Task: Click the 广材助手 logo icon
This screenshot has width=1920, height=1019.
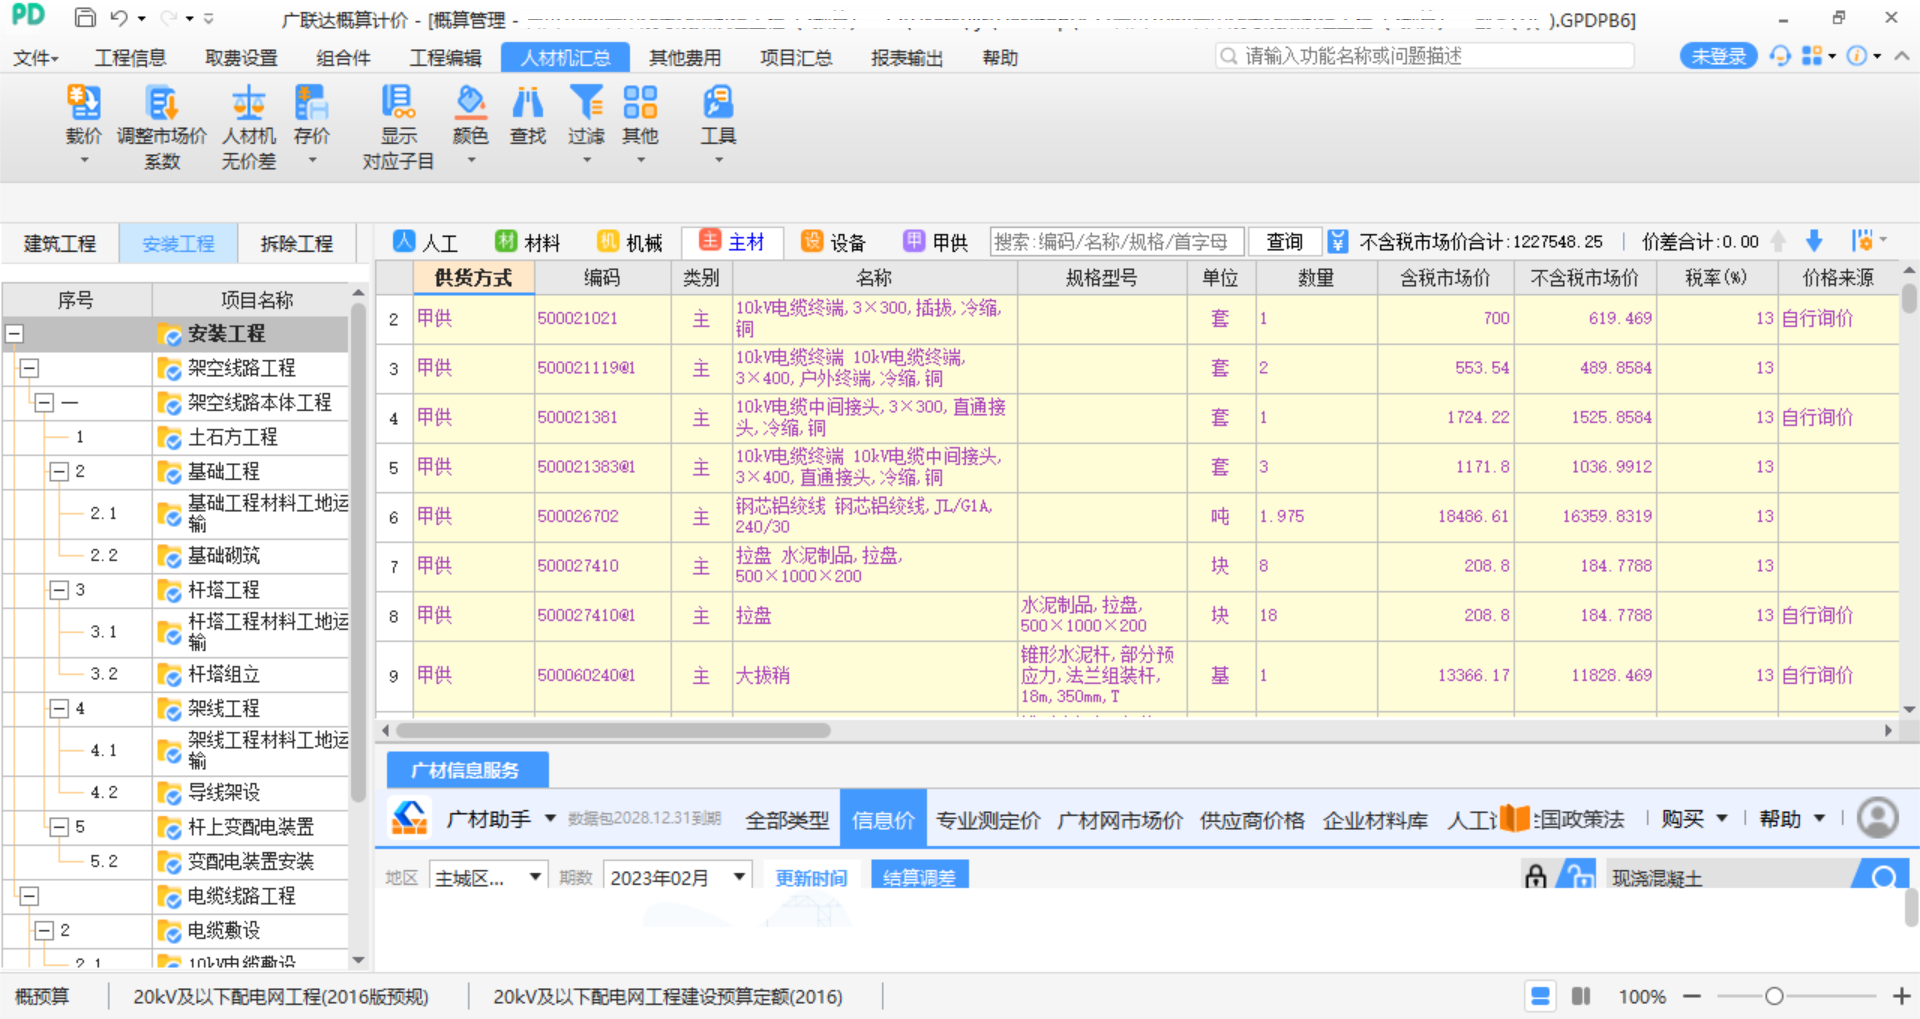Action: tap(409, 818)
